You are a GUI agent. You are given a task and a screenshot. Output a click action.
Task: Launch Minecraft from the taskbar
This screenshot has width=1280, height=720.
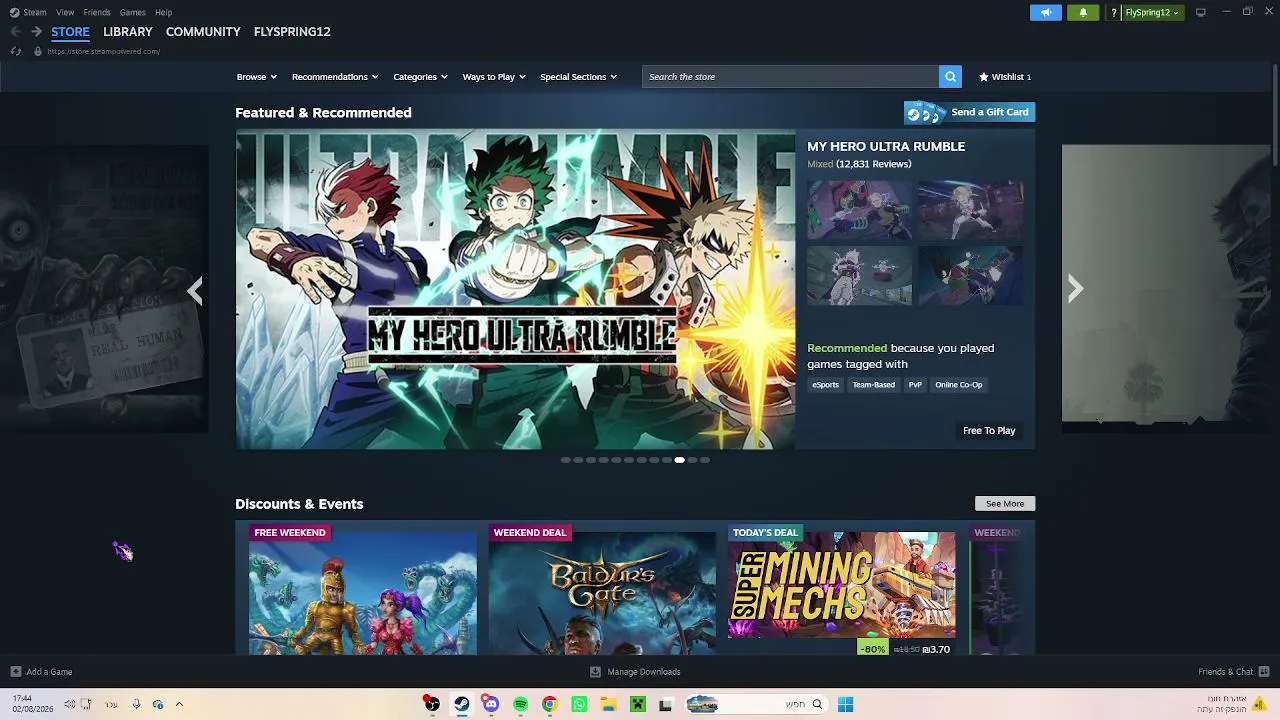coord(637,704)
